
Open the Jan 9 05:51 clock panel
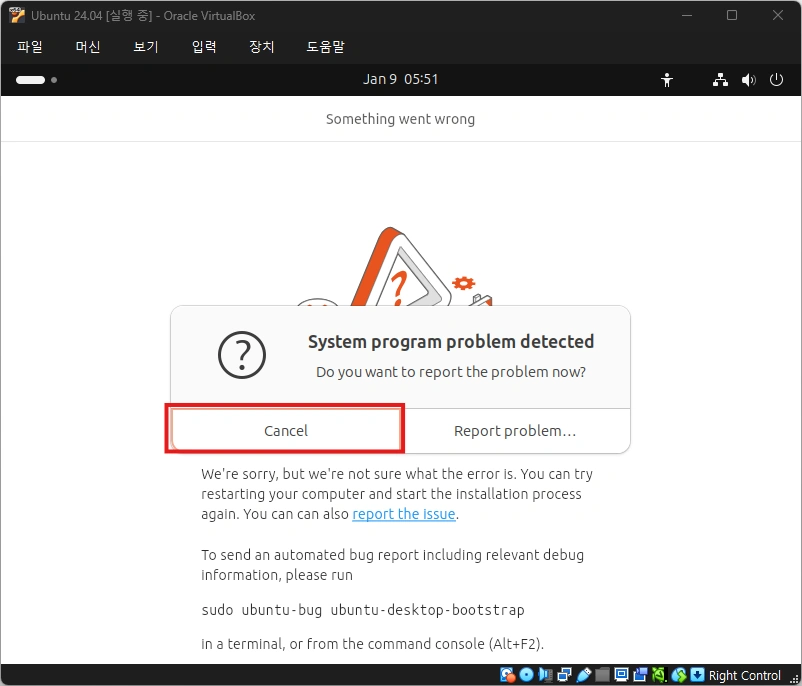point(400,79)
